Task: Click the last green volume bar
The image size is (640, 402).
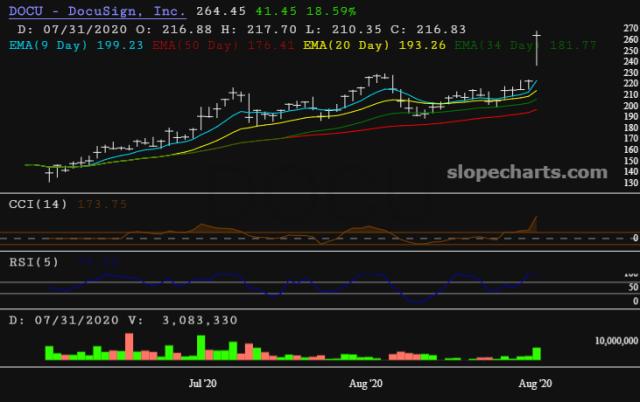Action: [x=537, y=353]
